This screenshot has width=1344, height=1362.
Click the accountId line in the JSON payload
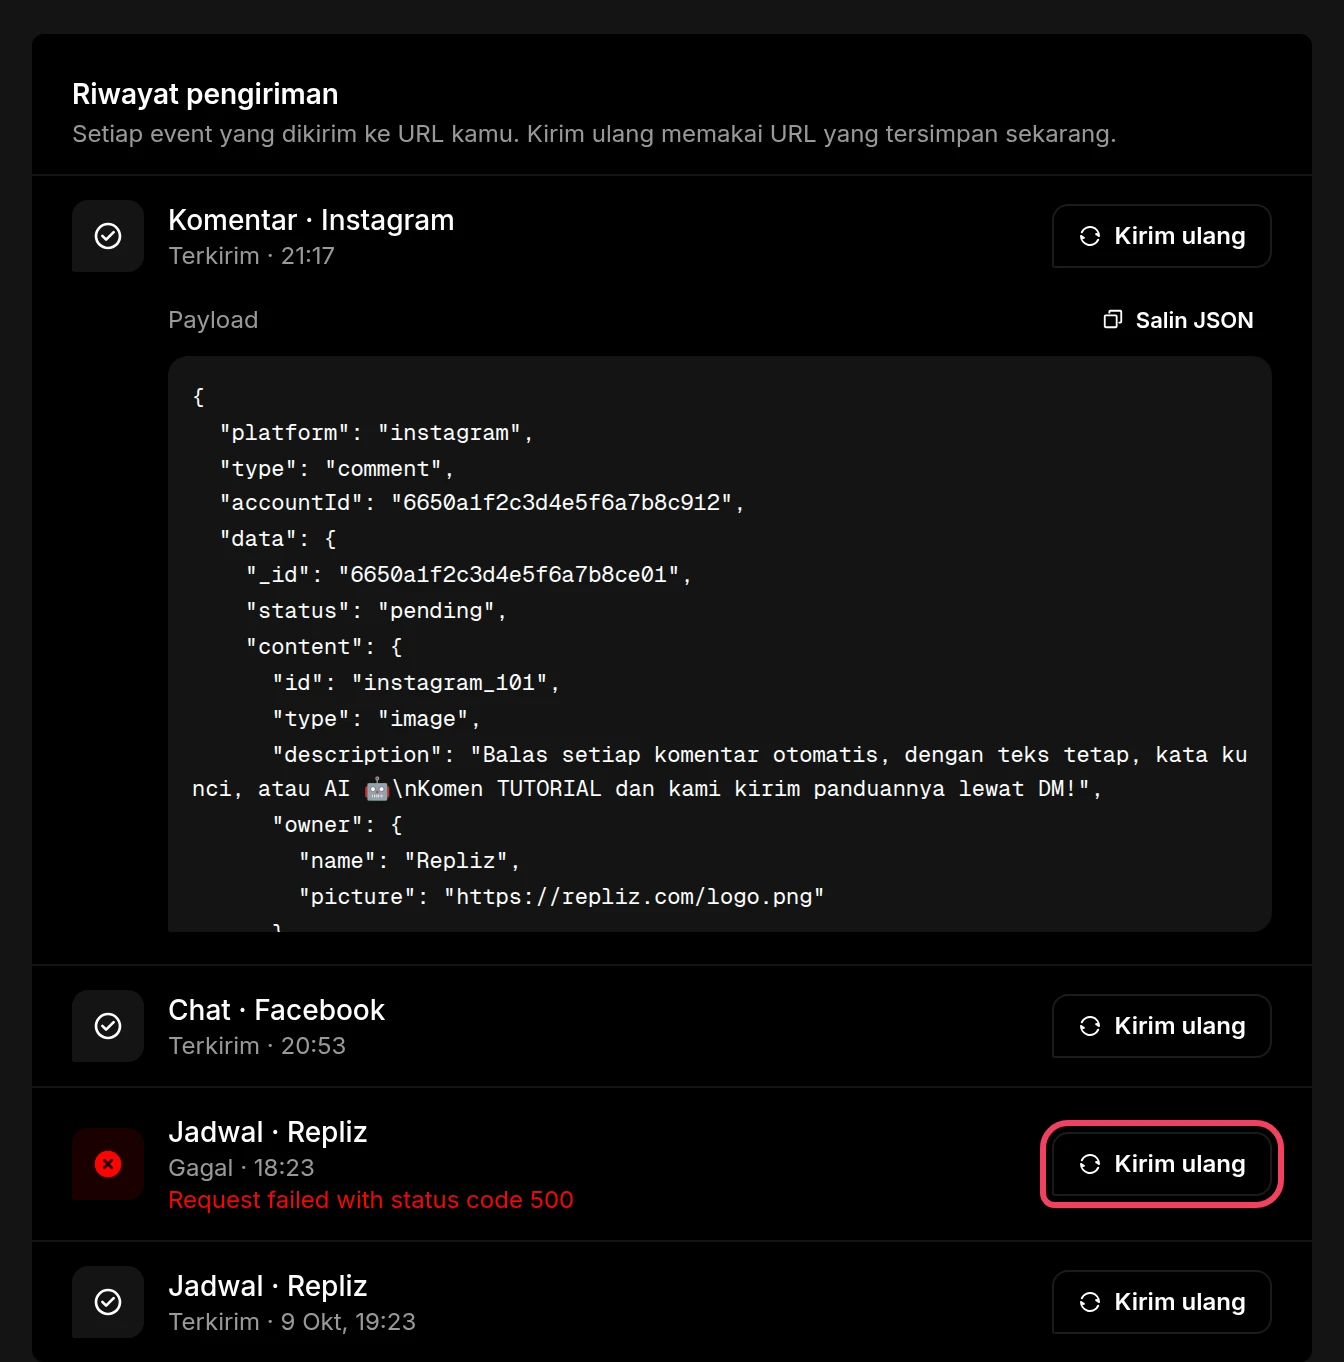pyautogui.click(x=482, y=503)
